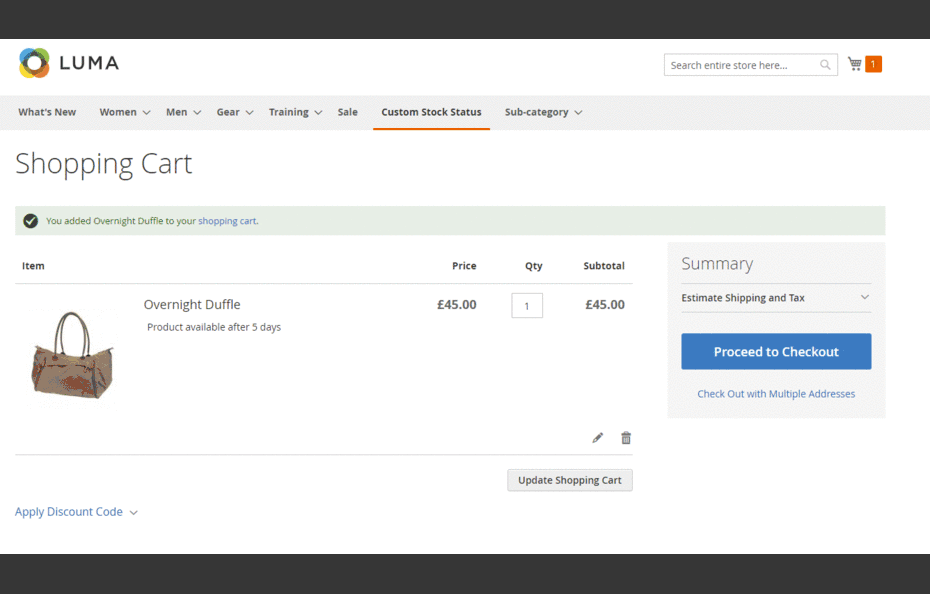The width and height of the screenshot is (930, 594).
Task: Select the Custom Stock Status menu item
Action: tap(431, 112)
